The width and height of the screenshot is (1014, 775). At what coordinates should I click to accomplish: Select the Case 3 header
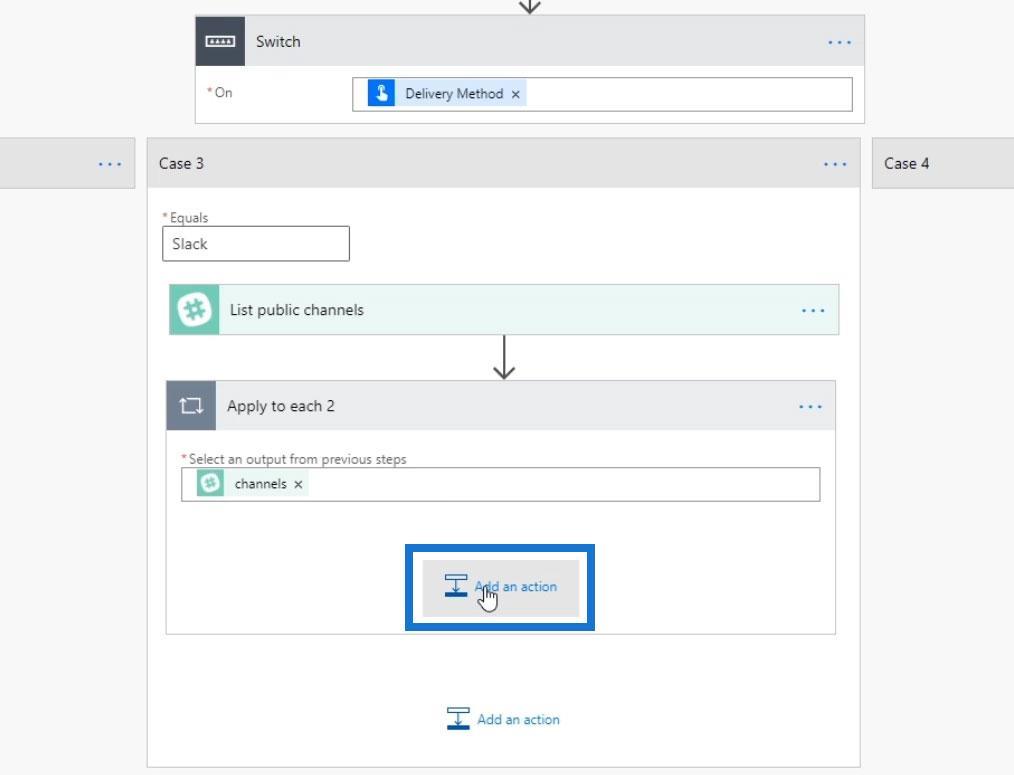pyautogui.click(x=504, y=164)
